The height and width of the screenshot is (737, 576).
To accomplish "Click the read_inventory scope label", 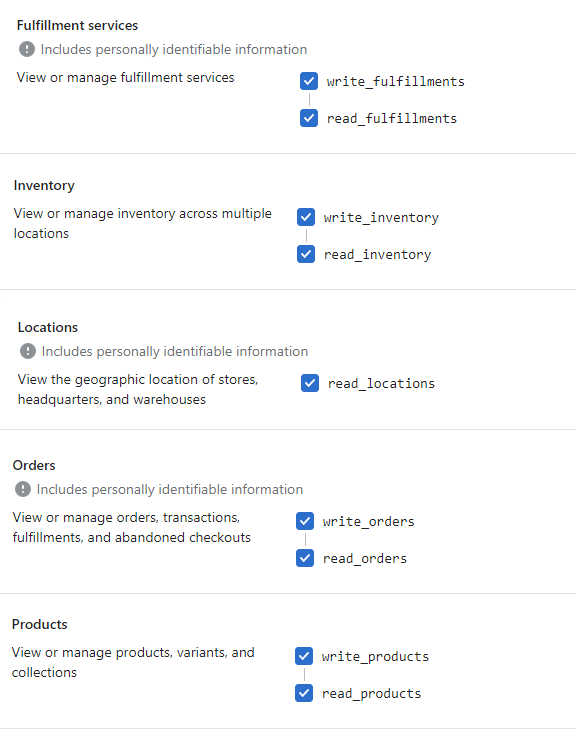I will click(377, 255).
